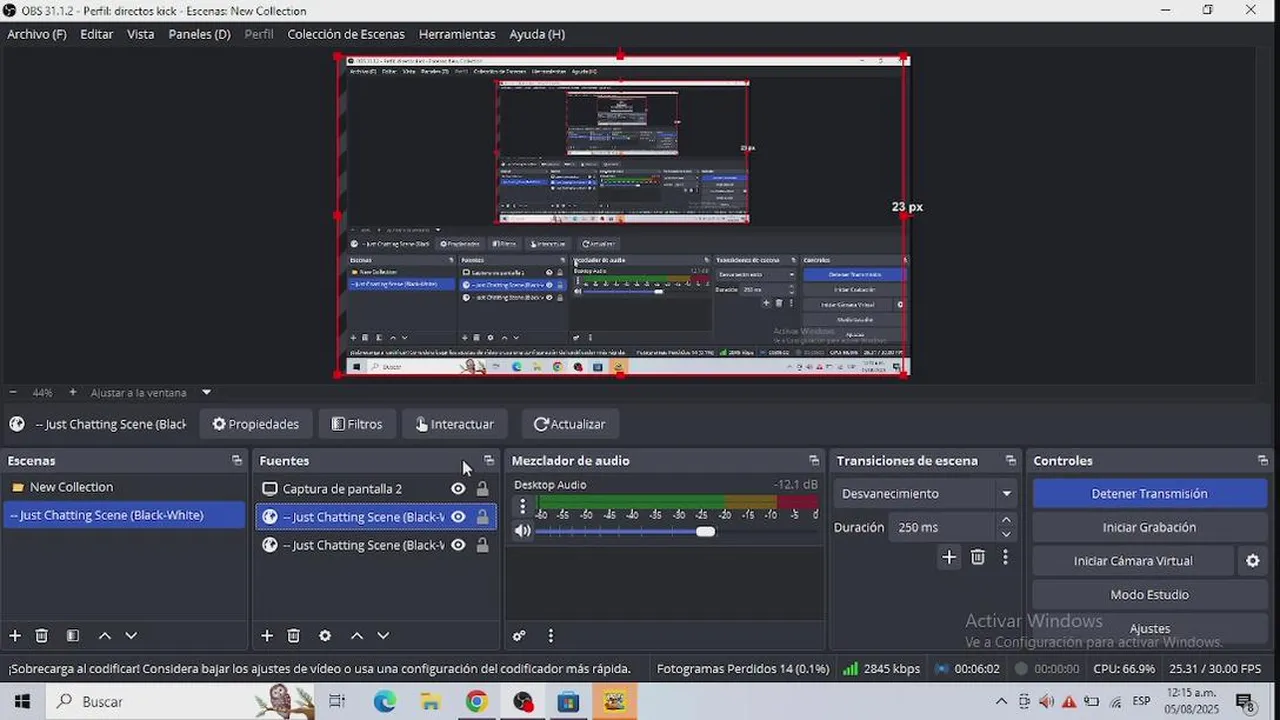Select New Collection in Escenas list
The width and height of the screenshot is (1280, 720).
click(x=124, y=487)
